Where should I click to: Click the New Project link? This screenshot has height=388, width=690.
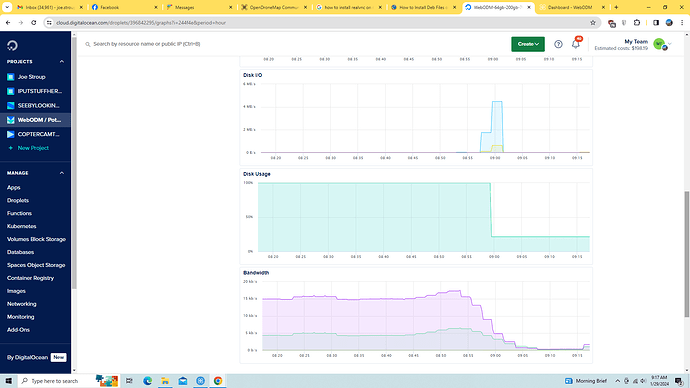33,148
